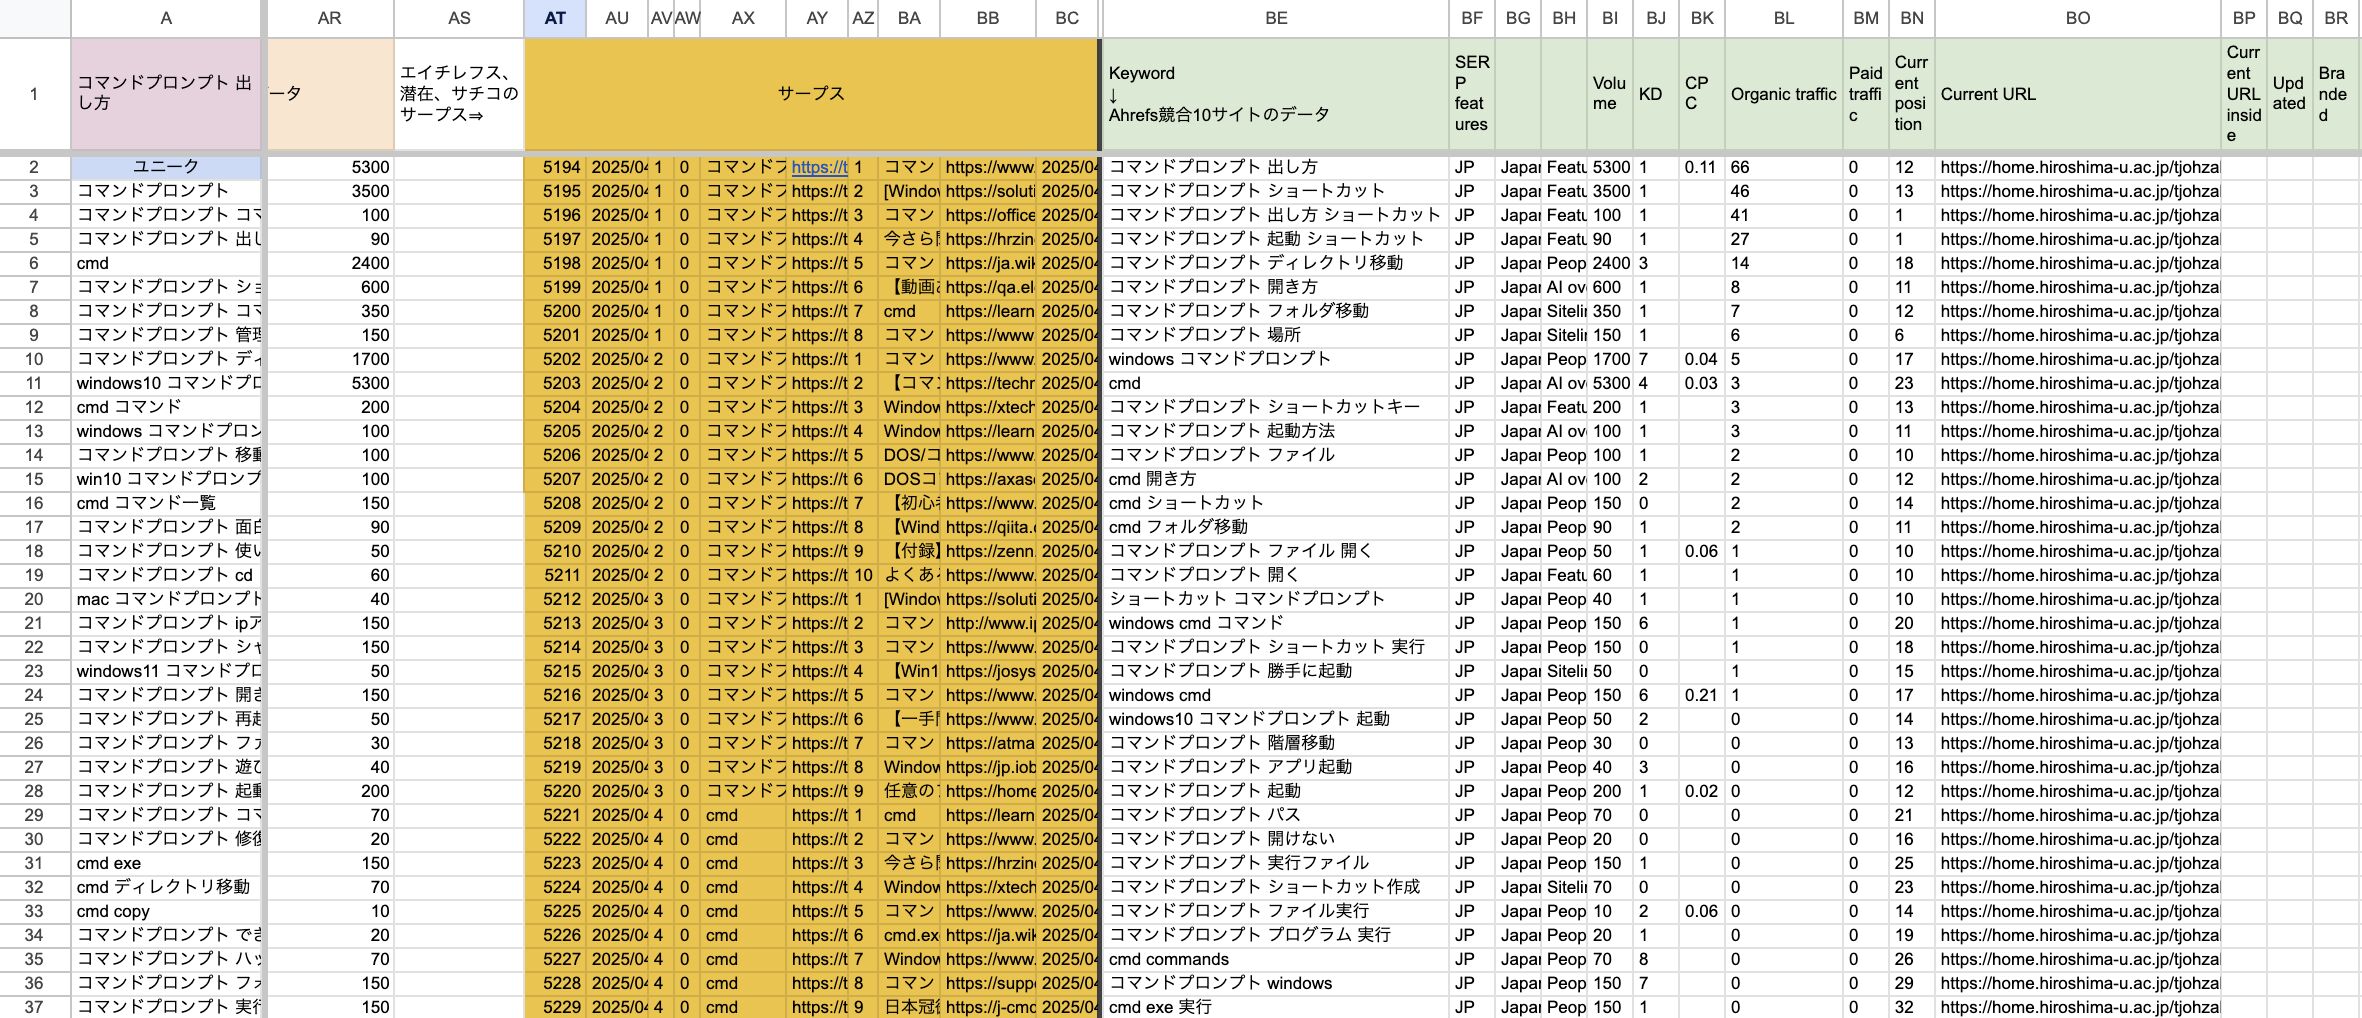
Task: Click cell 5229 in column AT
Action: pyautogui.click(x=555, y=1007)
